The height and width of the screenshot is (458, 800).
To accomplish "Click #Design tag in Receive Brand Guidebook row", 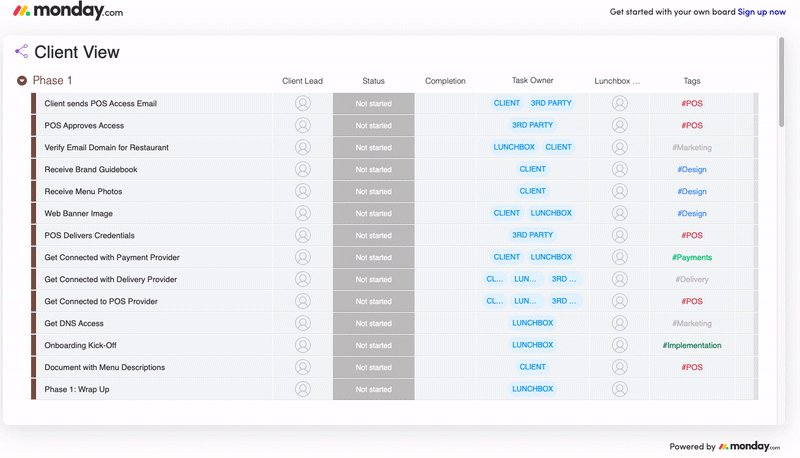I will tap(692, 169).
